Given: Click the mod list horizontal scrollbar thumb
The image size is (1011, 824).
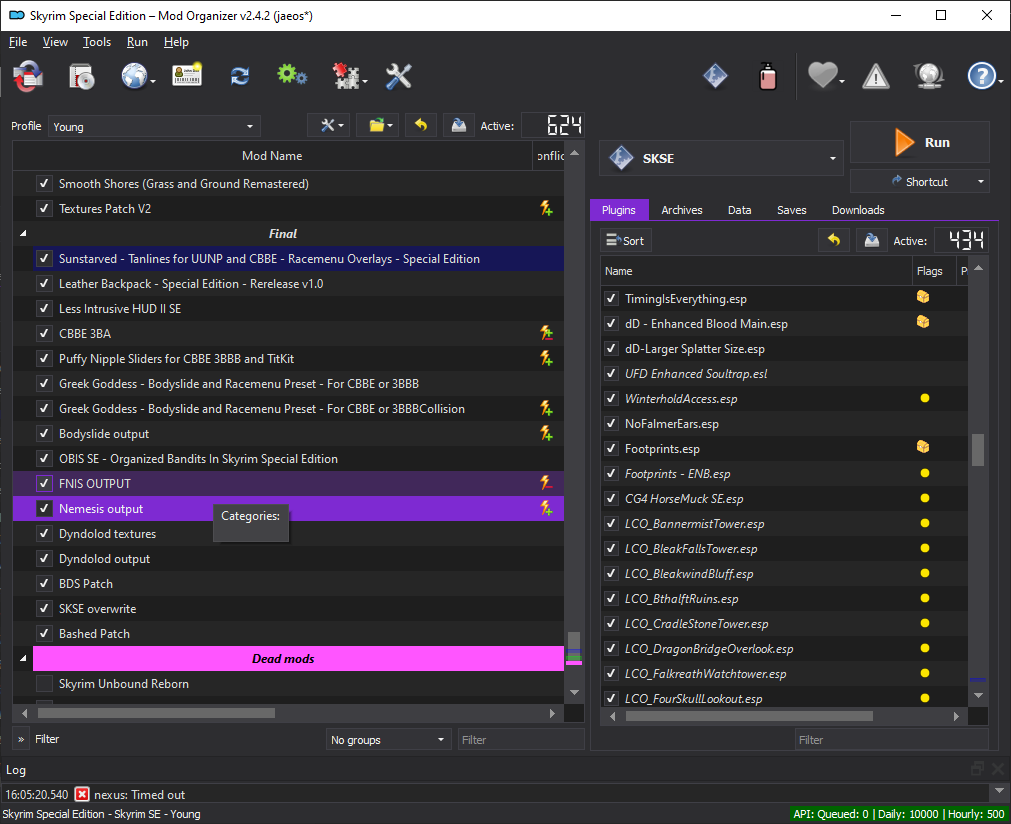Looking at the screenshot, I should 156,713.
